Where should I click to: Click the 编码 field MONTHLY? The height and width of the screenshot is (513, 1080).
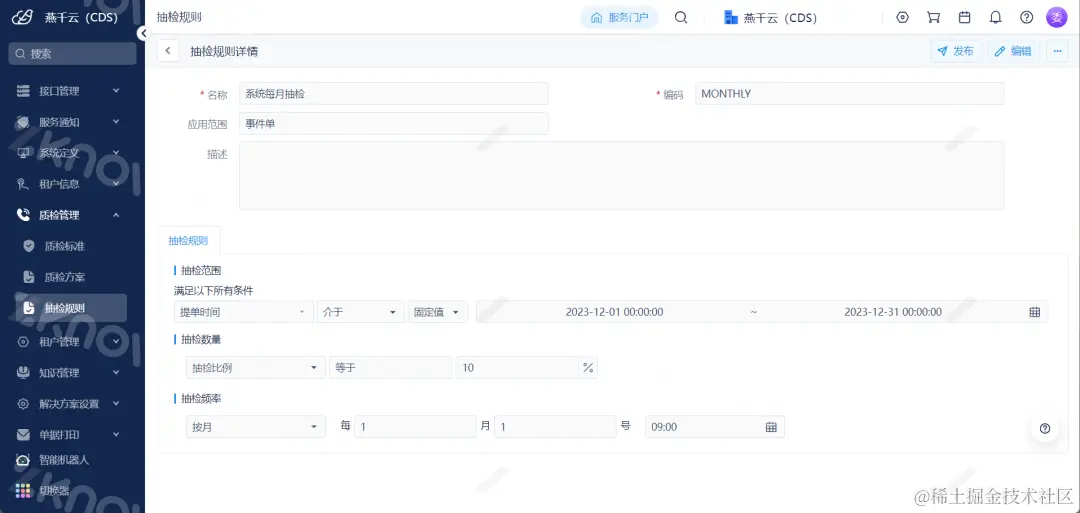pyautogui.click(x=849, y=94)
